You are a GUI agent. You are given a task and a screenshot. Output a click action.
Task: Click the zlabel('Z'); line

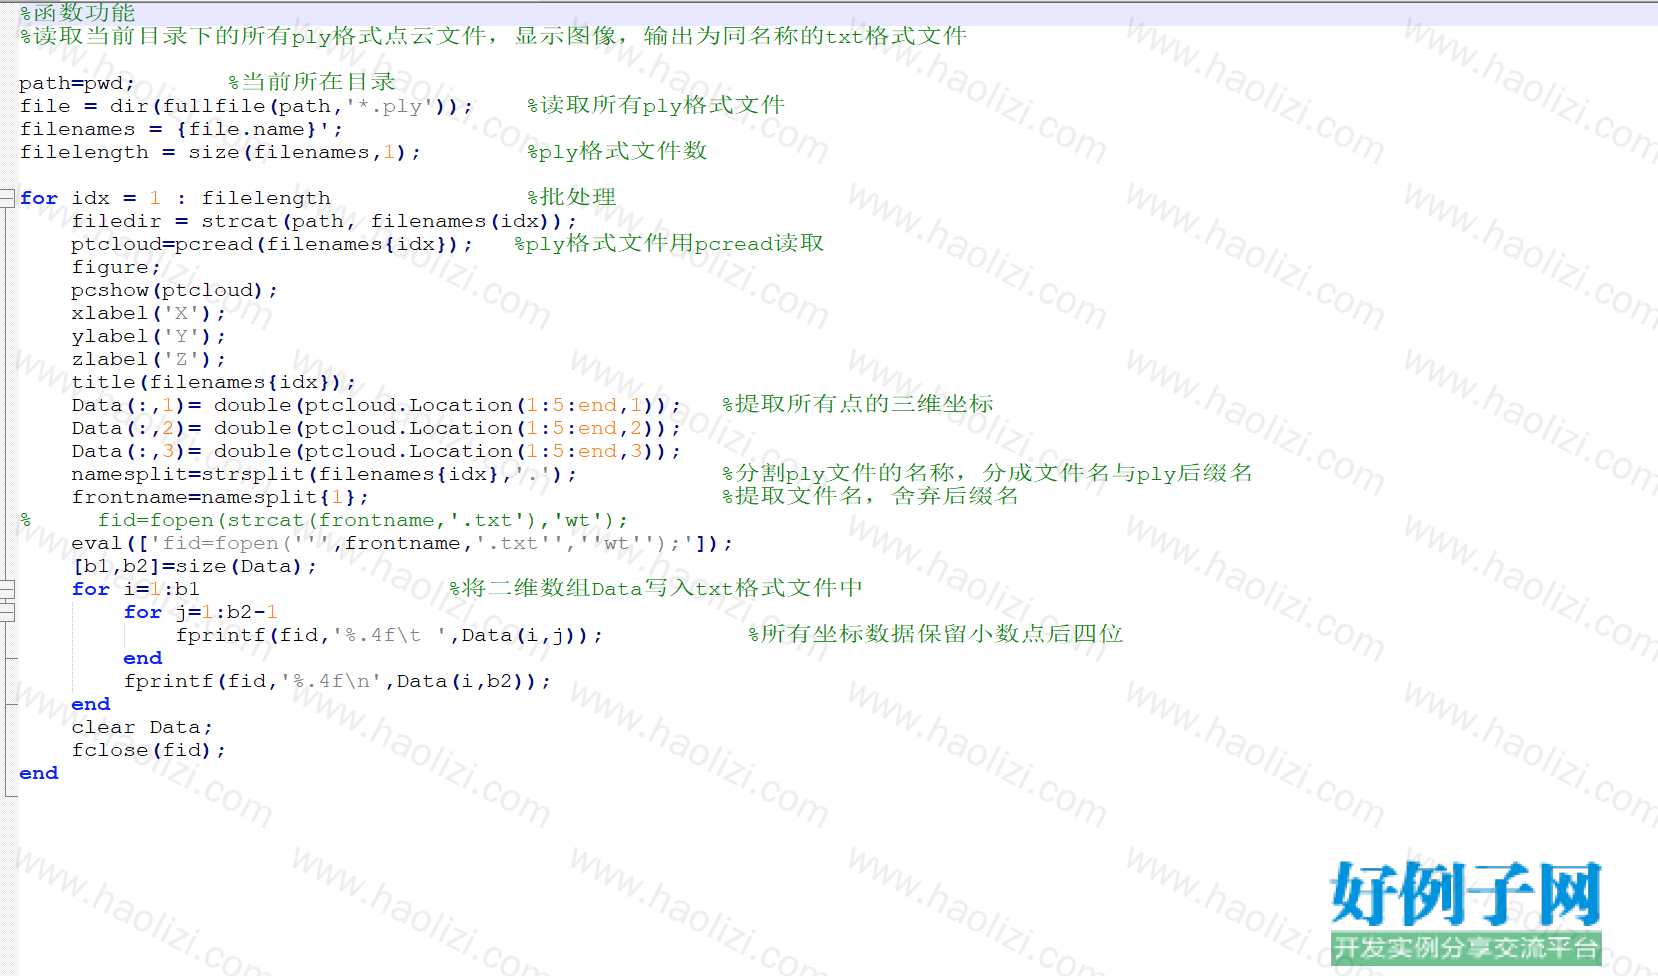[148, 359]
